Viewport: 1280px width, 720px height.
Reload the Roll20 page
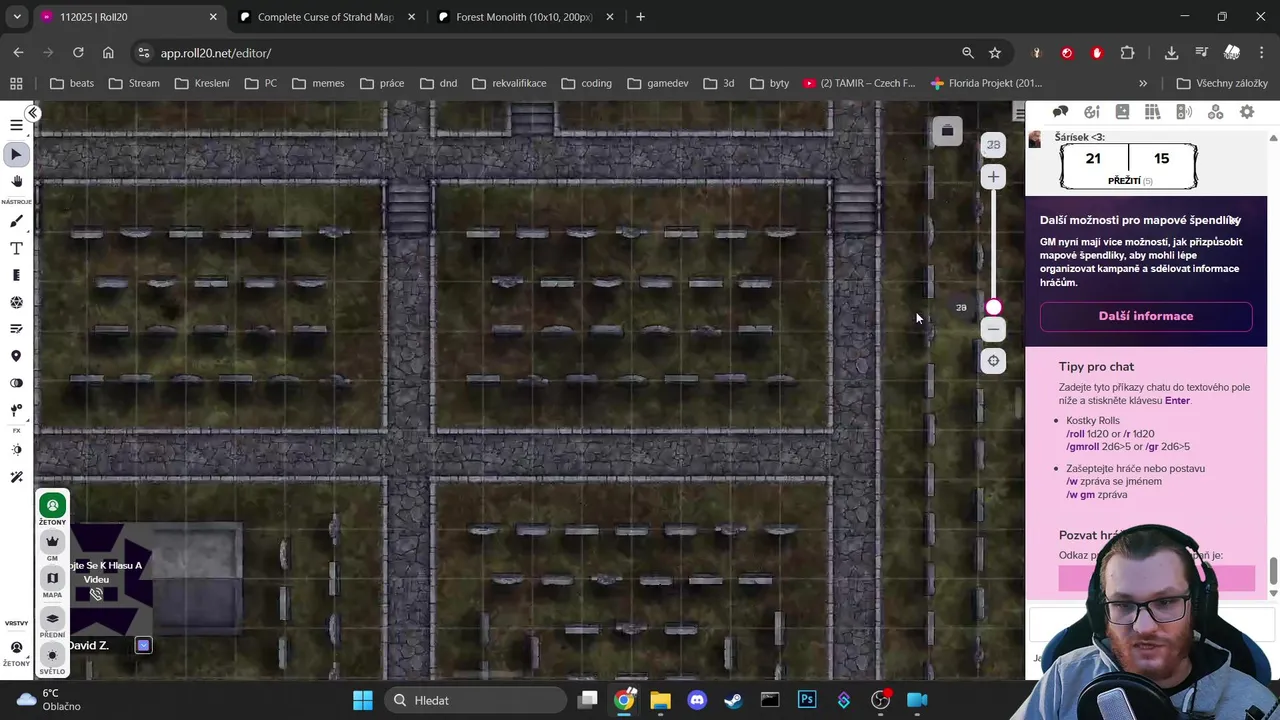[78, 53]
